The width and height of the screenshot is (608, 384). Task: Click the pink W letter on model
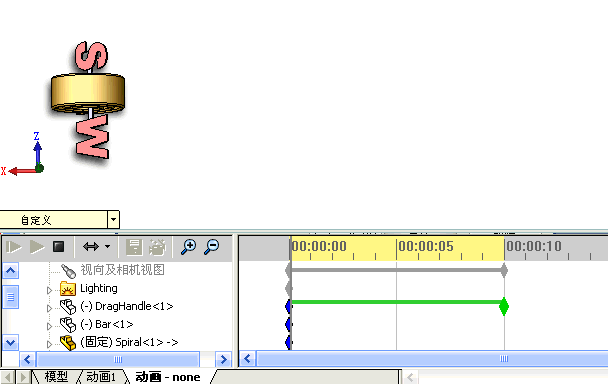92,137
